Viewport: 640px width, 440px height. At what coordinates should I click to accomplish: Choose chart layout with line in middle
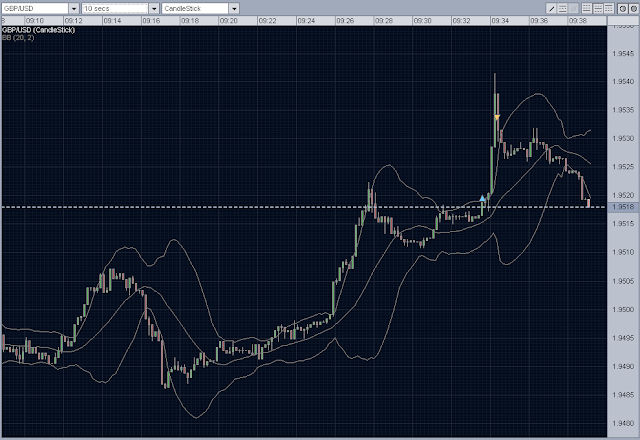pyautogui.click(x=598, y=9)
